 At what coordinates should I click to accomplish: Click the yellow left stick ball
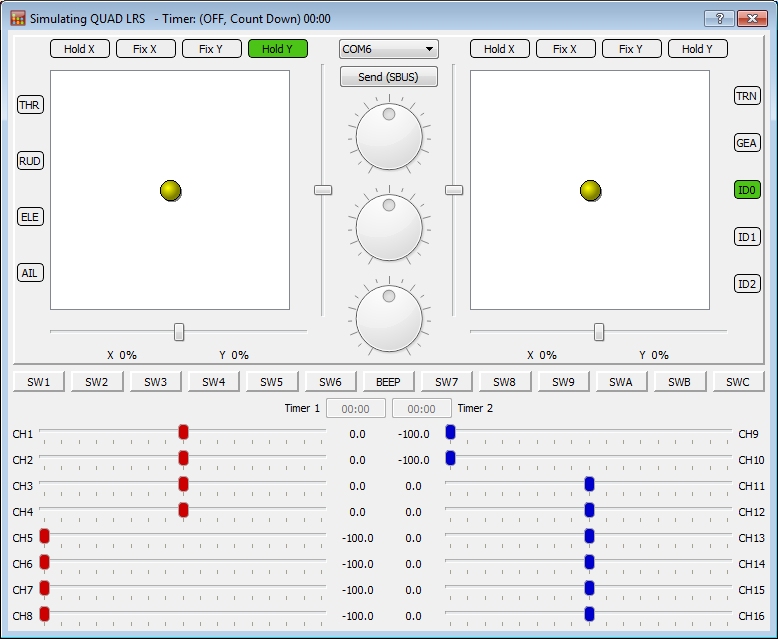coord(171,191)
